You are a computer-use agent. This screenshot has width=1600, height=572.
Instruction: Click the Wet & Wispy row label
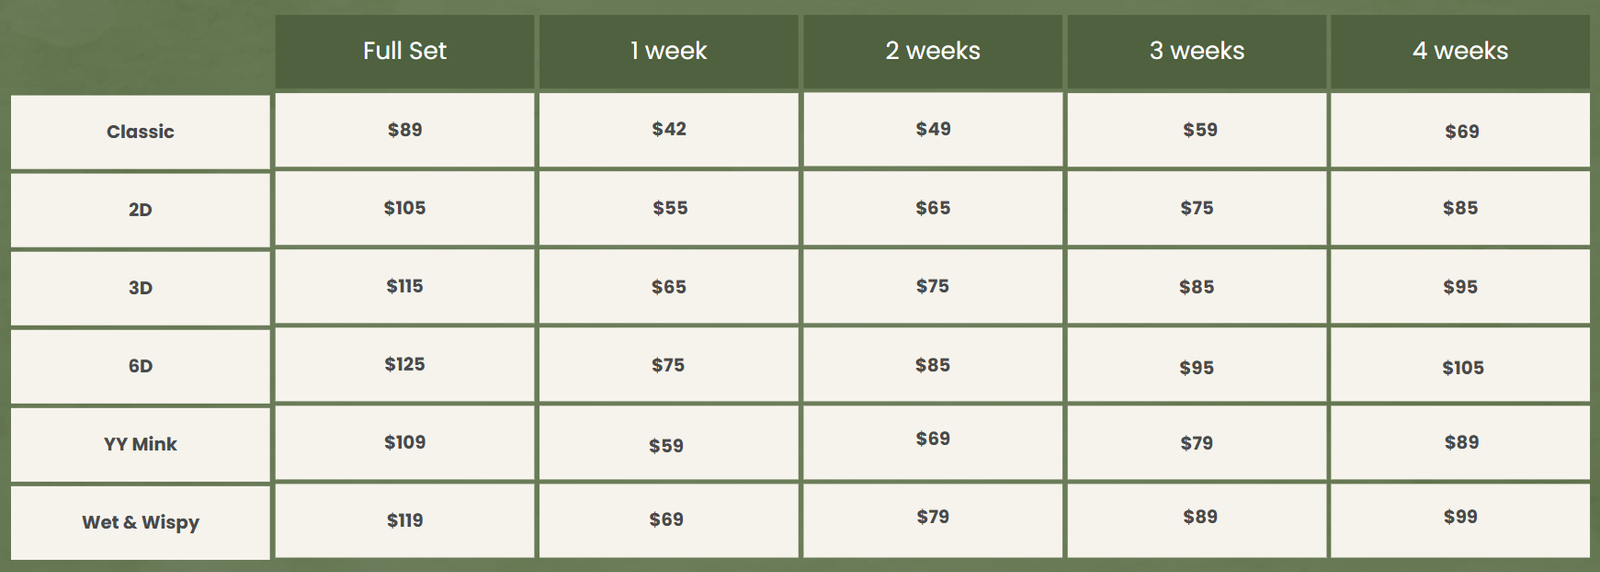click(140, 522)
